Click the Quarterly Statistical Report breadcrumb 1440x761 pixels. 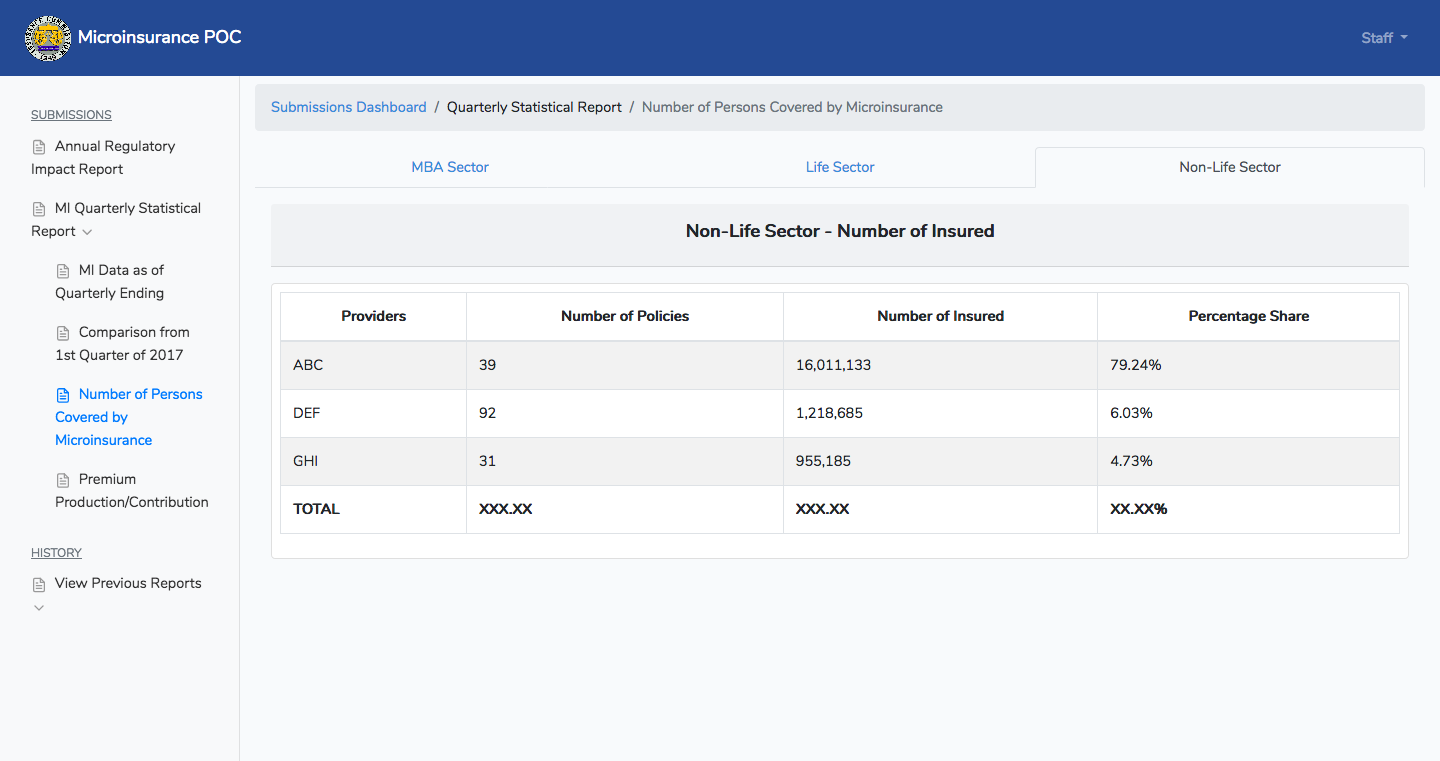[x=534, y=107]
